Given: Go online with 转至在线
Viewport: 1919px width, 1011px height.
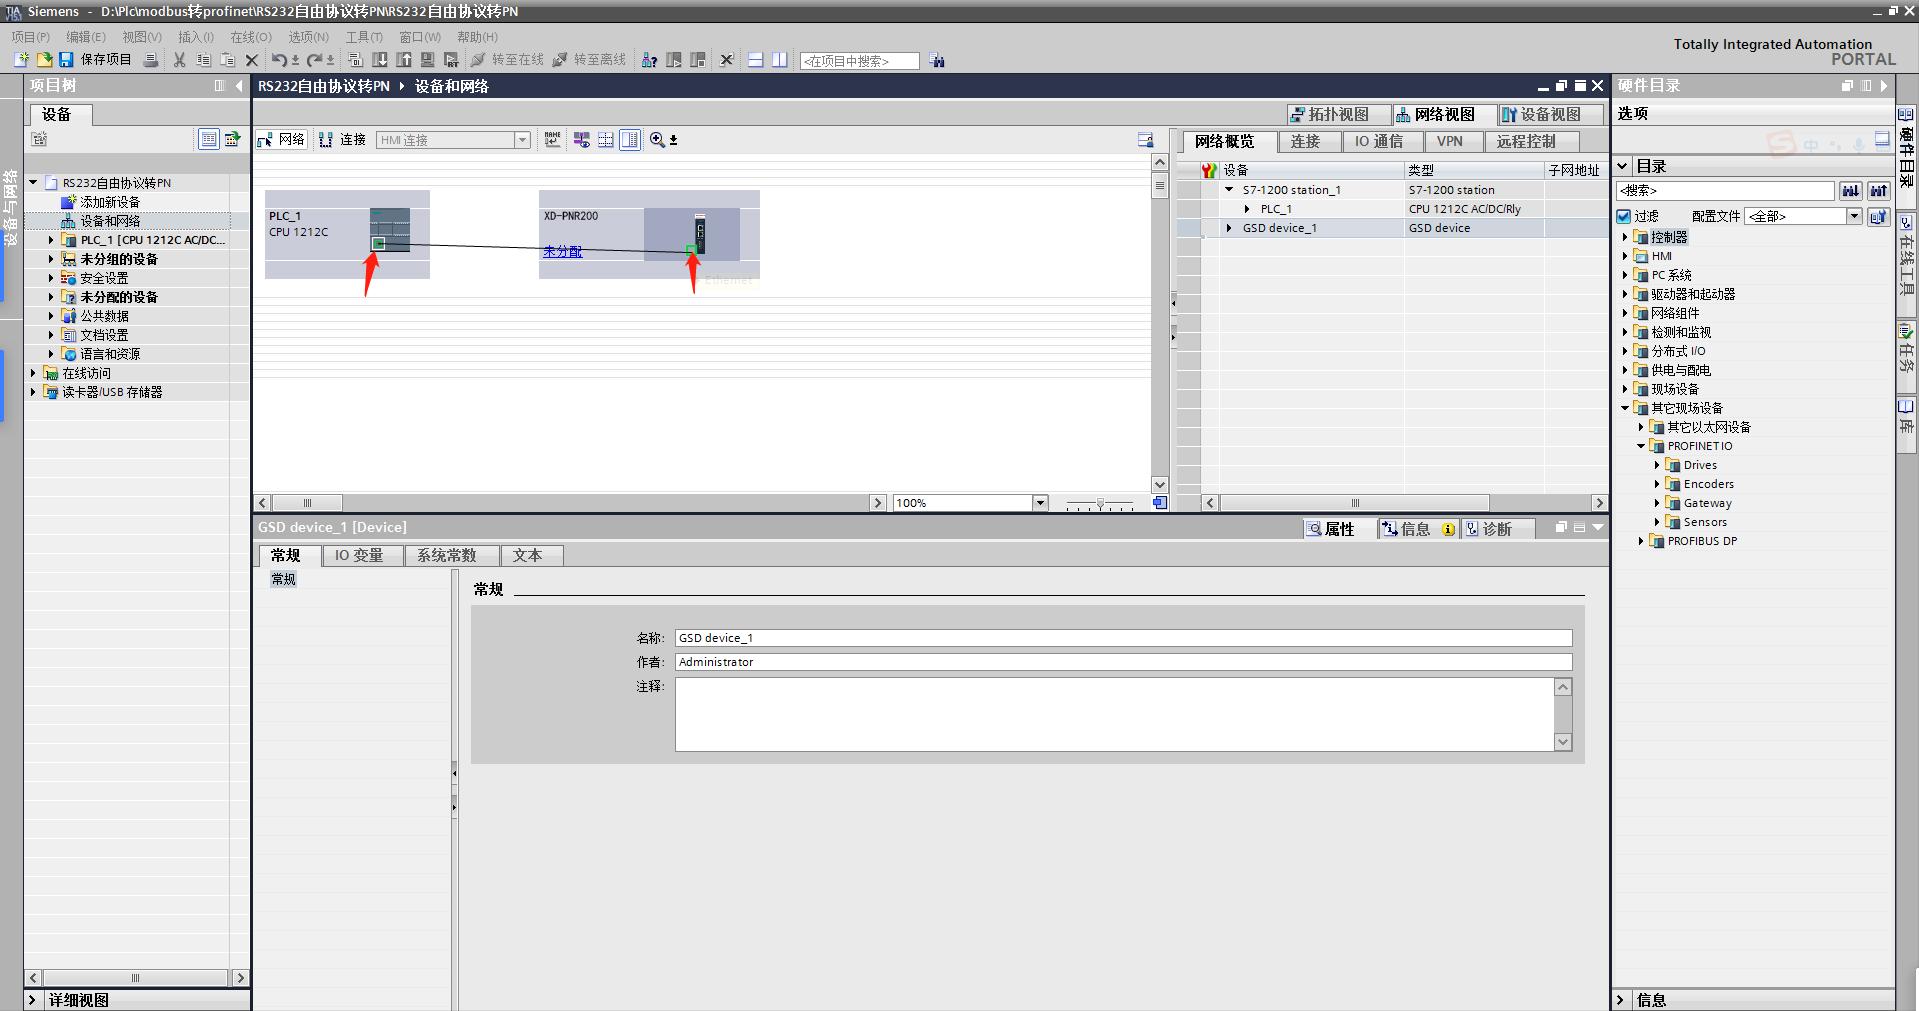Looking at the screenshot, I should coord(507,60).
